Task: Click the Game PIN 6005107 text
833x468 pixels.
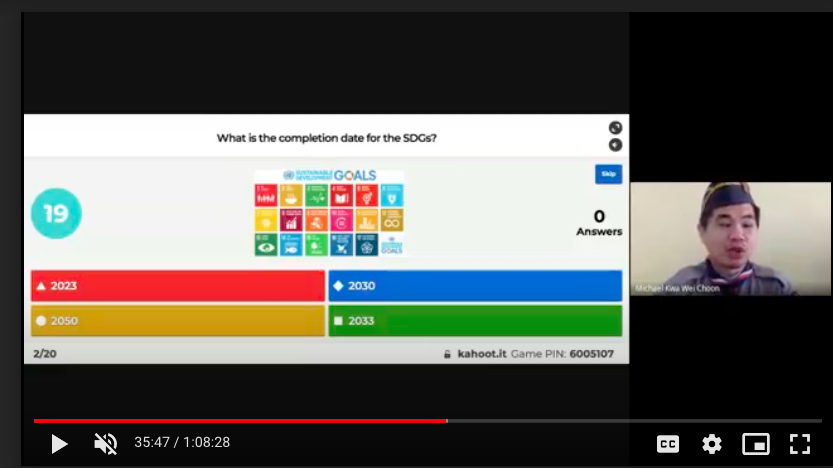Action: pos(562,354)
